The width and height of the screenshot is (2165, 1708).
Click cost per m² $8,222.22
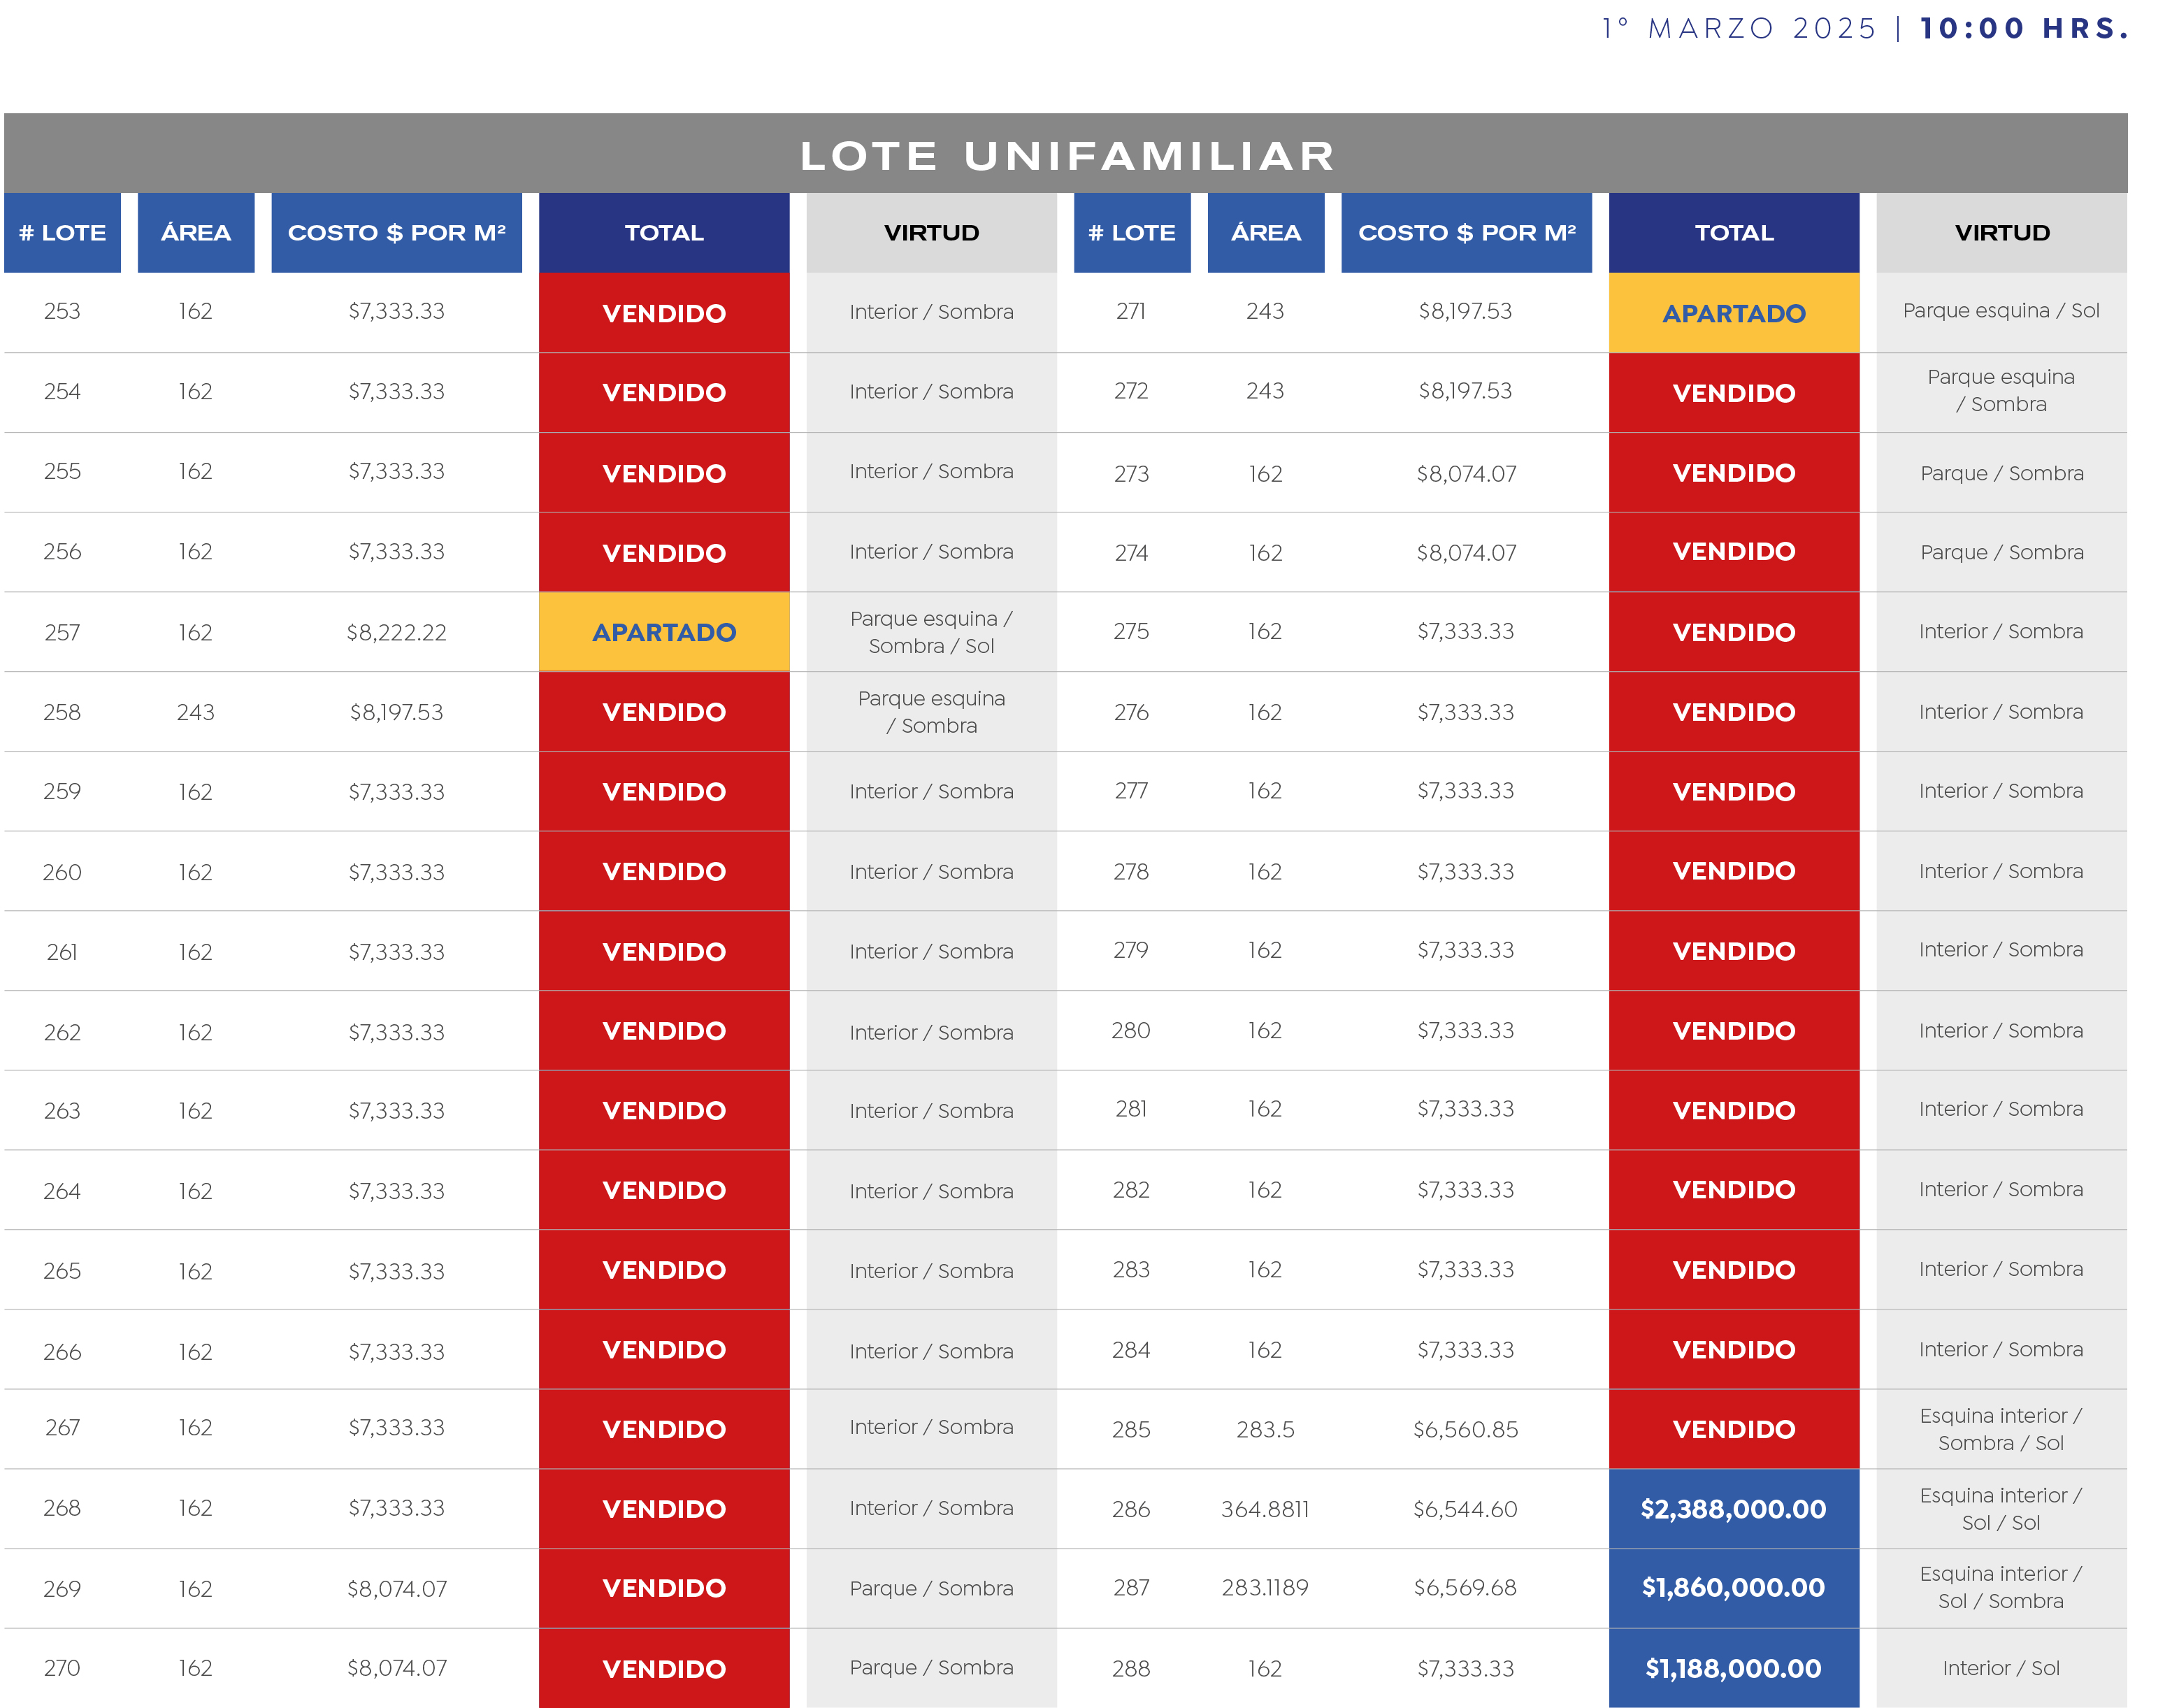point(396,632)
